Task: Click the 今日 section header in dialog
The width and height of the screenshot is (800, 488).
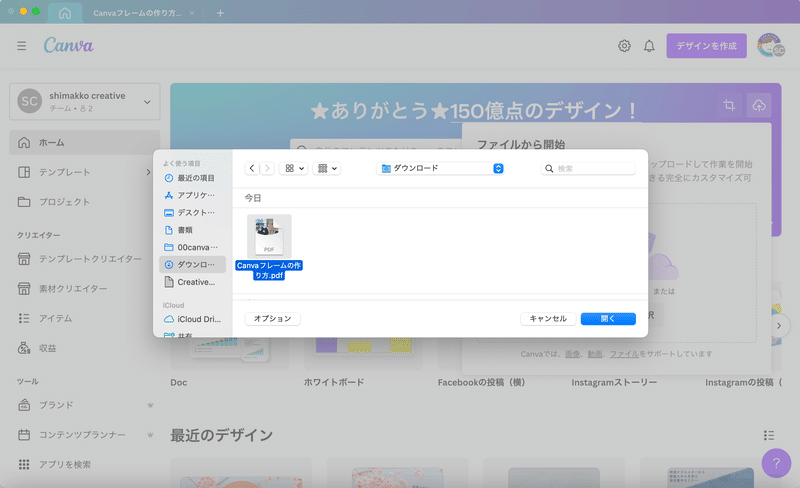Action: coord(253,198)
